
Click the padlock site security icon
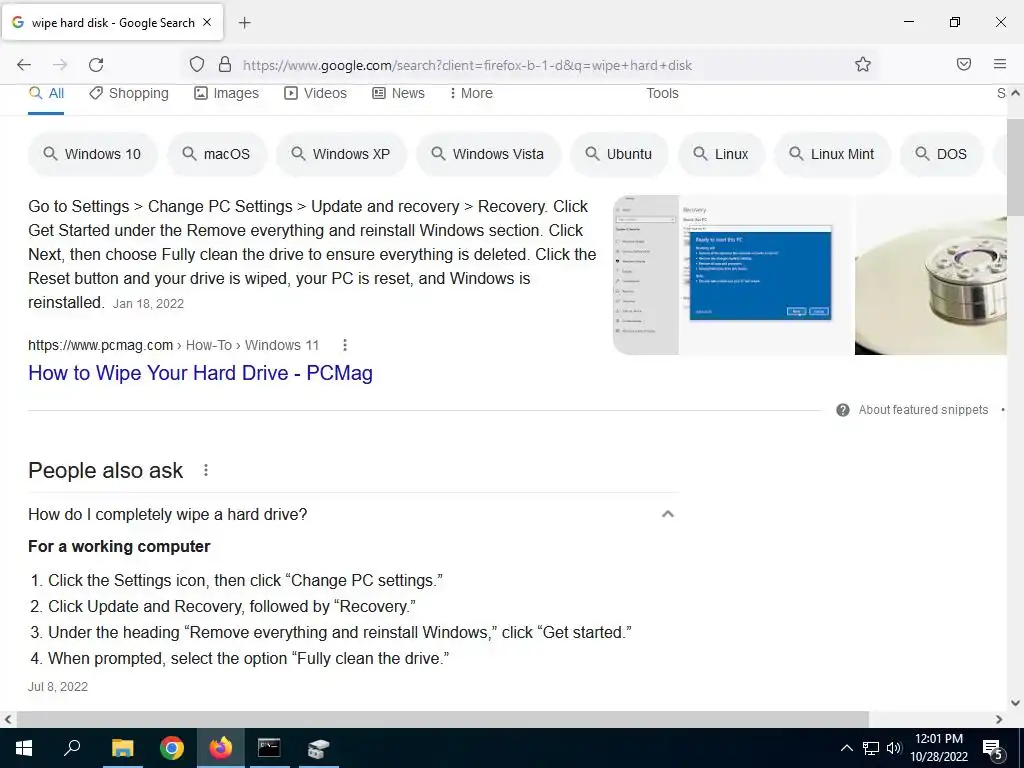point(225,64)
